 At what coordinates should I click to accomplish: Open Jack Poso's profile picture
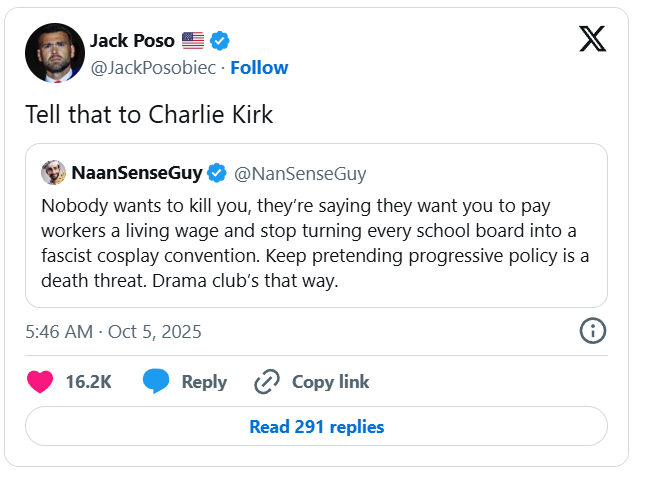pyautogui.click(x=54, y=53)
